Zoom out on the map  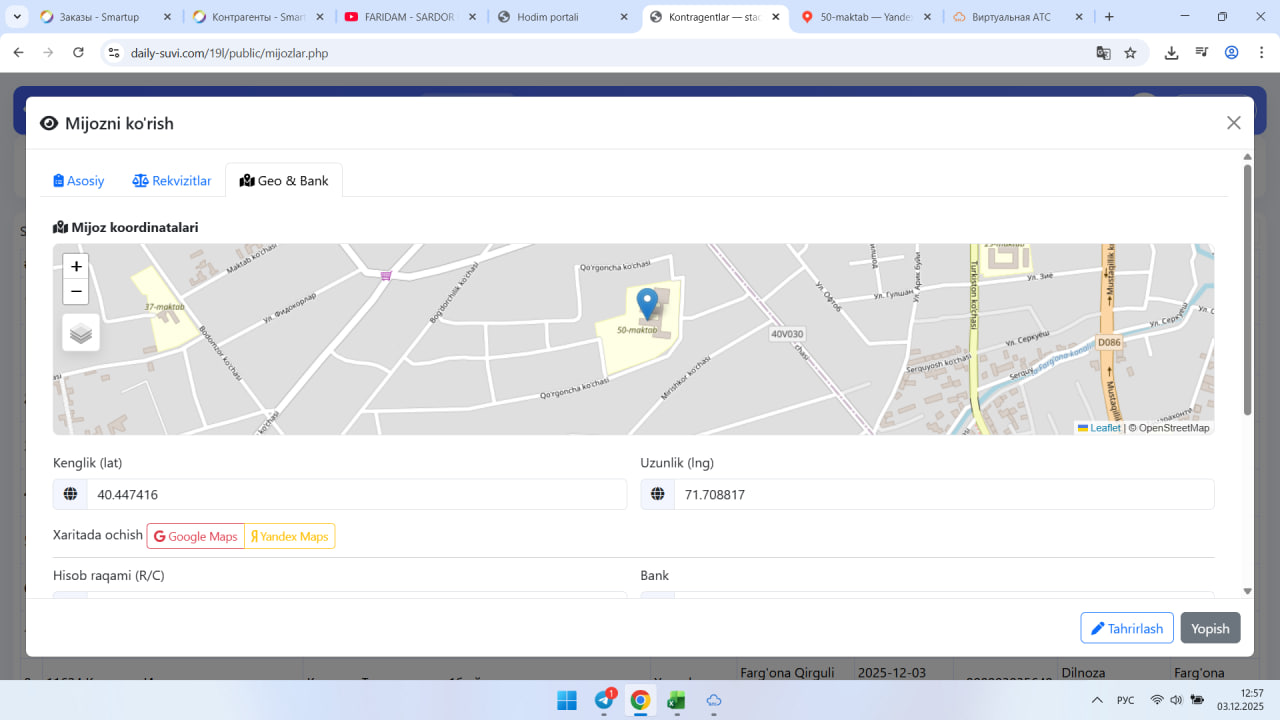tap(76, 292)
